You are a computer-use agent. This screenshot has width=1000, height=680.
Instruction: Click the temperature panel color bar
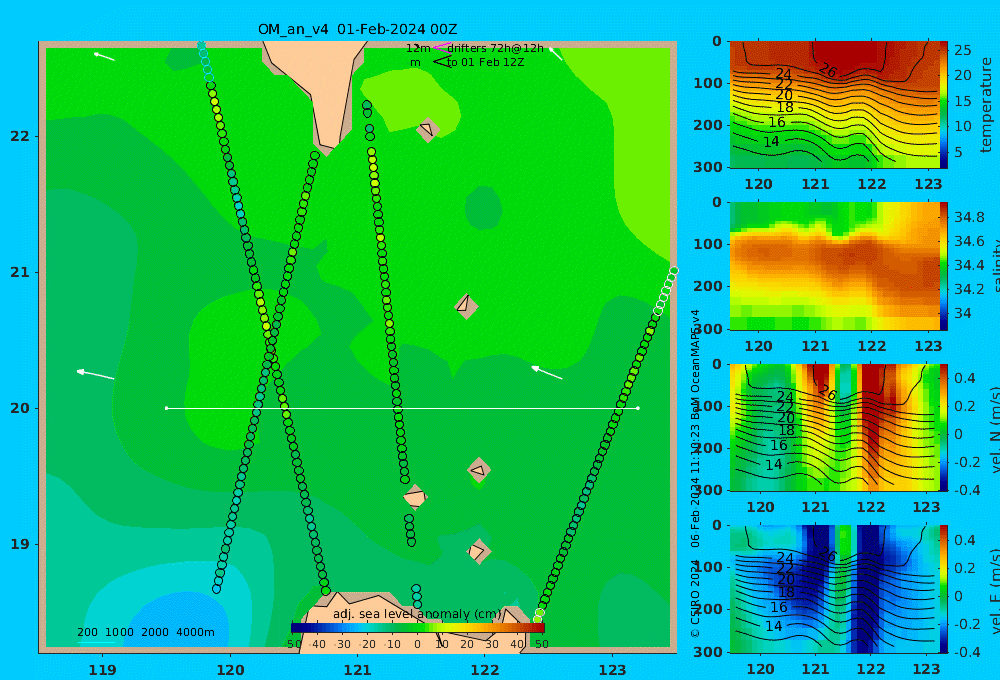tap(943, 105)
